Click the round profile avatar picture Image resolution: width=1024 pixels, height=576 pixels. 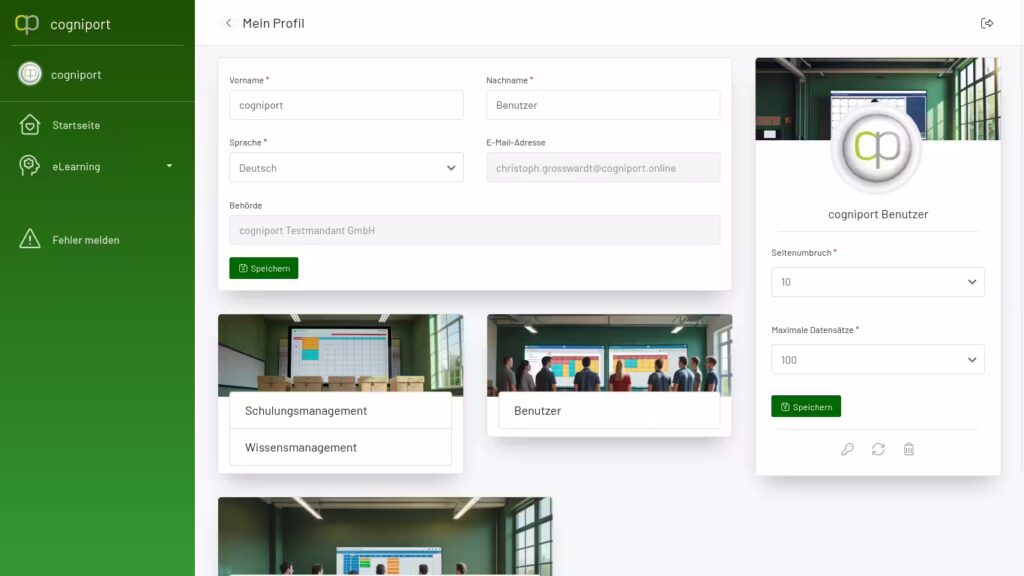pyautogui.click(x=877, y=148)
